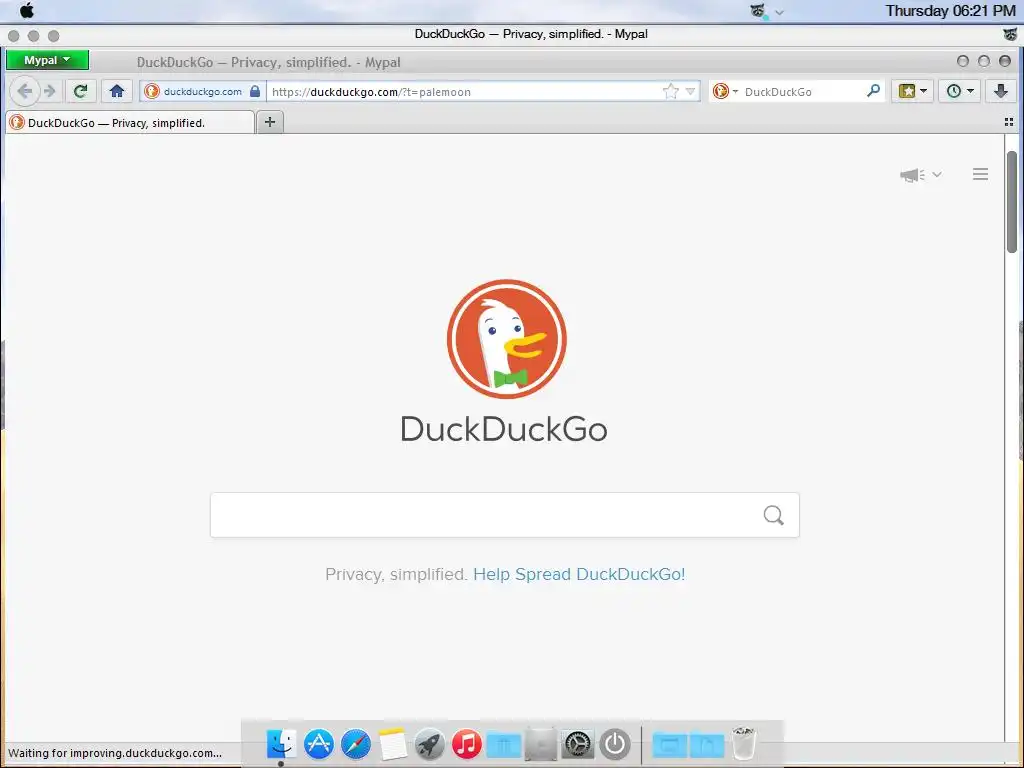This screenshot has height=768, width=1024.
Task: Reload the current page
Action: [x=80, y=91]
